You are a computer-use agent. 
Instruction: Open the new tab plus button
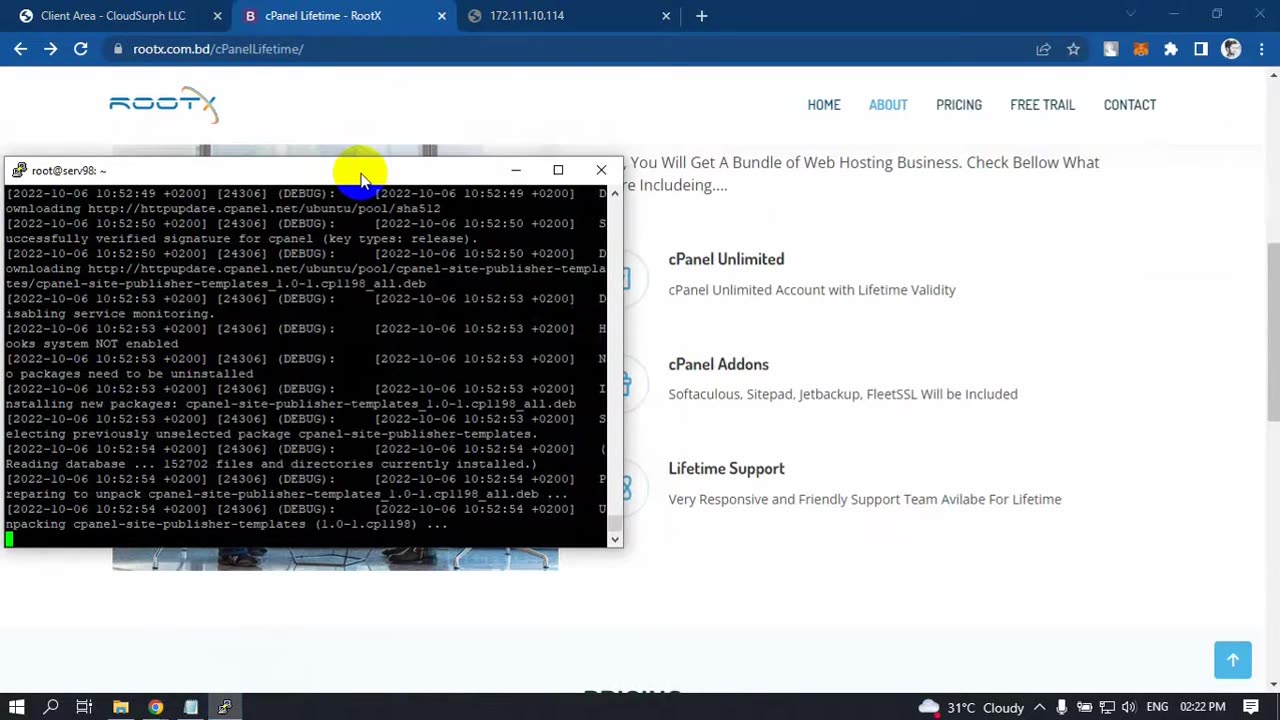pos(701,16)
